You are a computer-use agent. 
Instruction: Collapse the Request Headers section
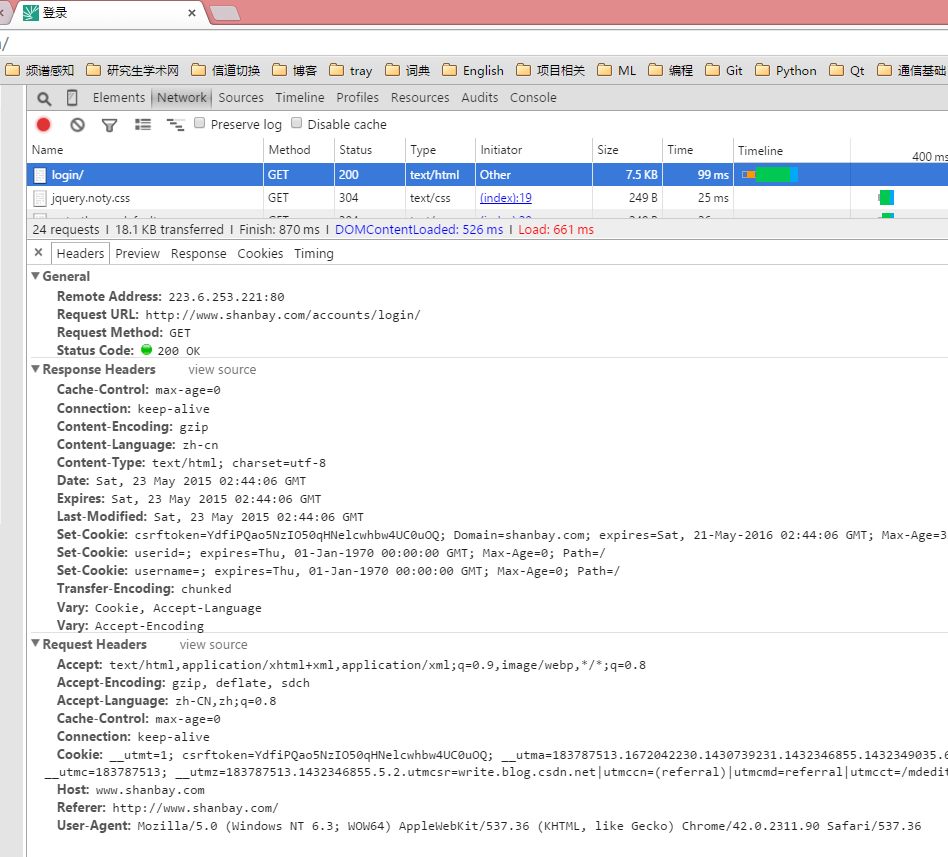tap(36, 644)
